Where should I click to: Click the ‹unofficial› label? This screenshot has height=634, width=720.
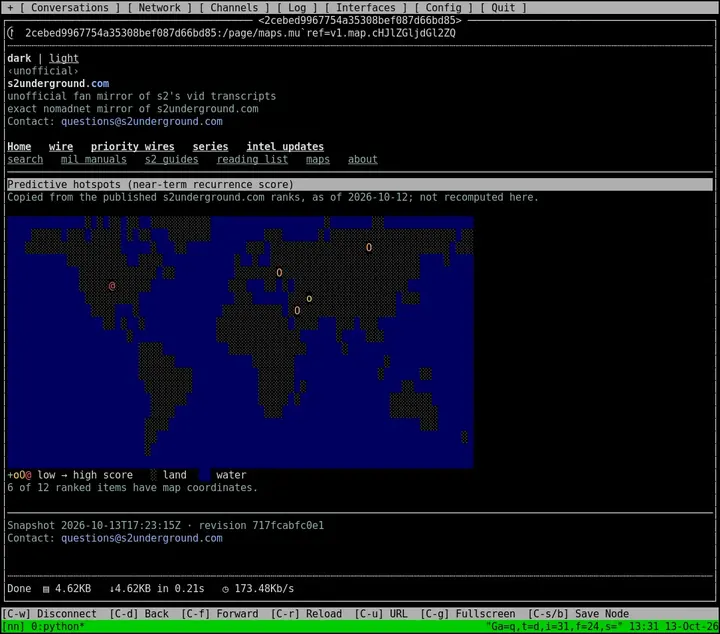[x=43, y=71]
